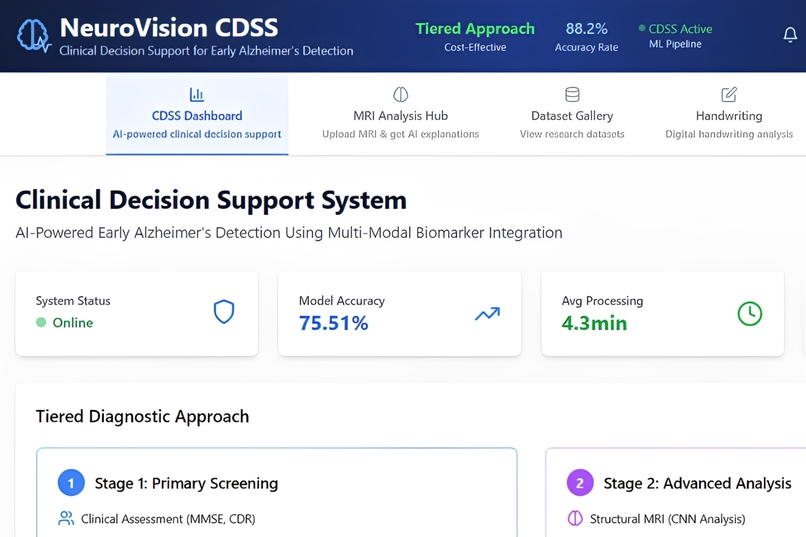
Task: Open the Dataset Gallery tab
Action: [x=572, y=114]
